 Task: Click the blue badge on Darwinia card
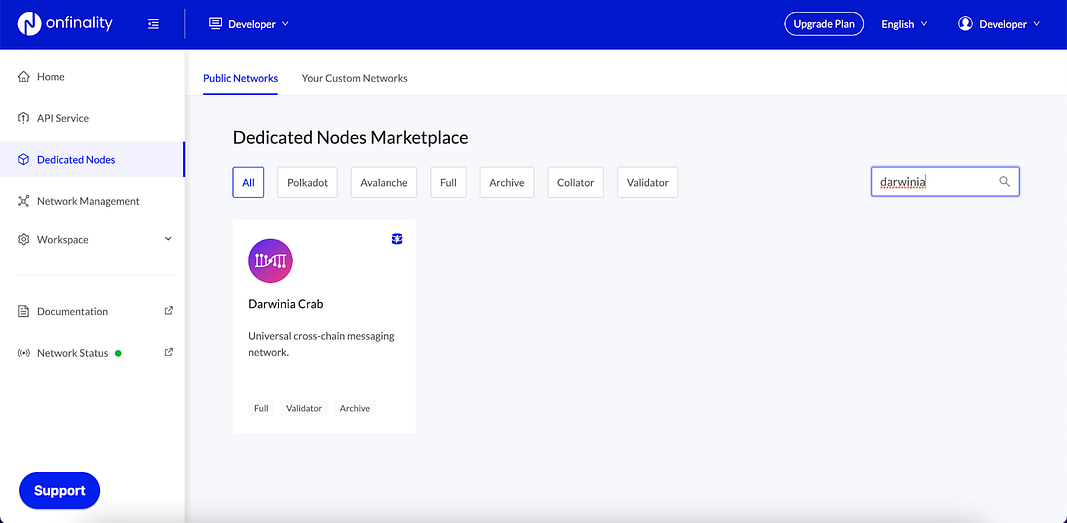tap(397, 239)
